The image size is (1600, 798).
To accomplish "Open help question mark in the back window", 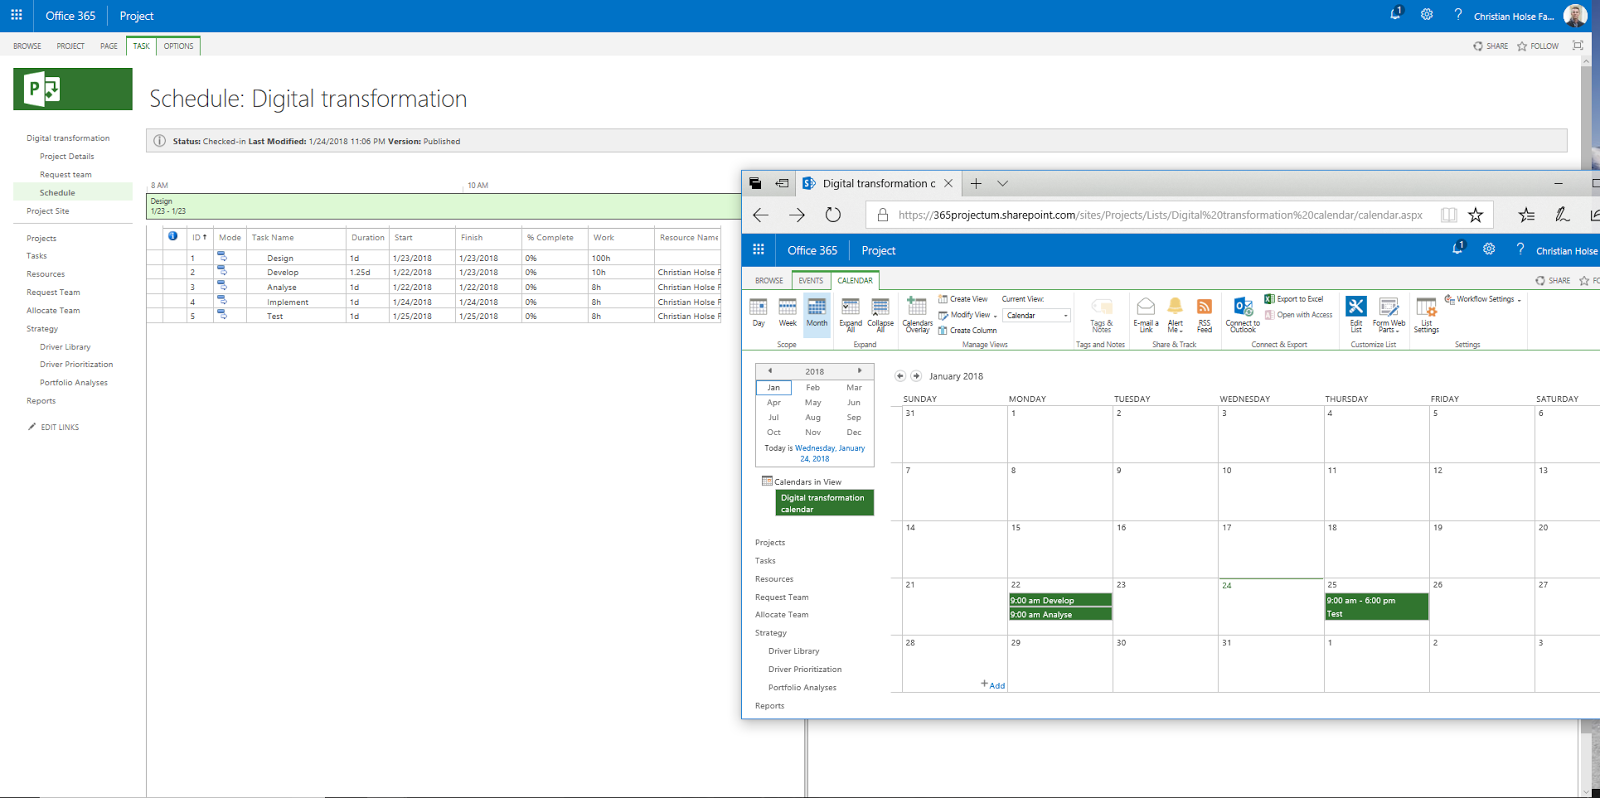I will [1458, 15].
